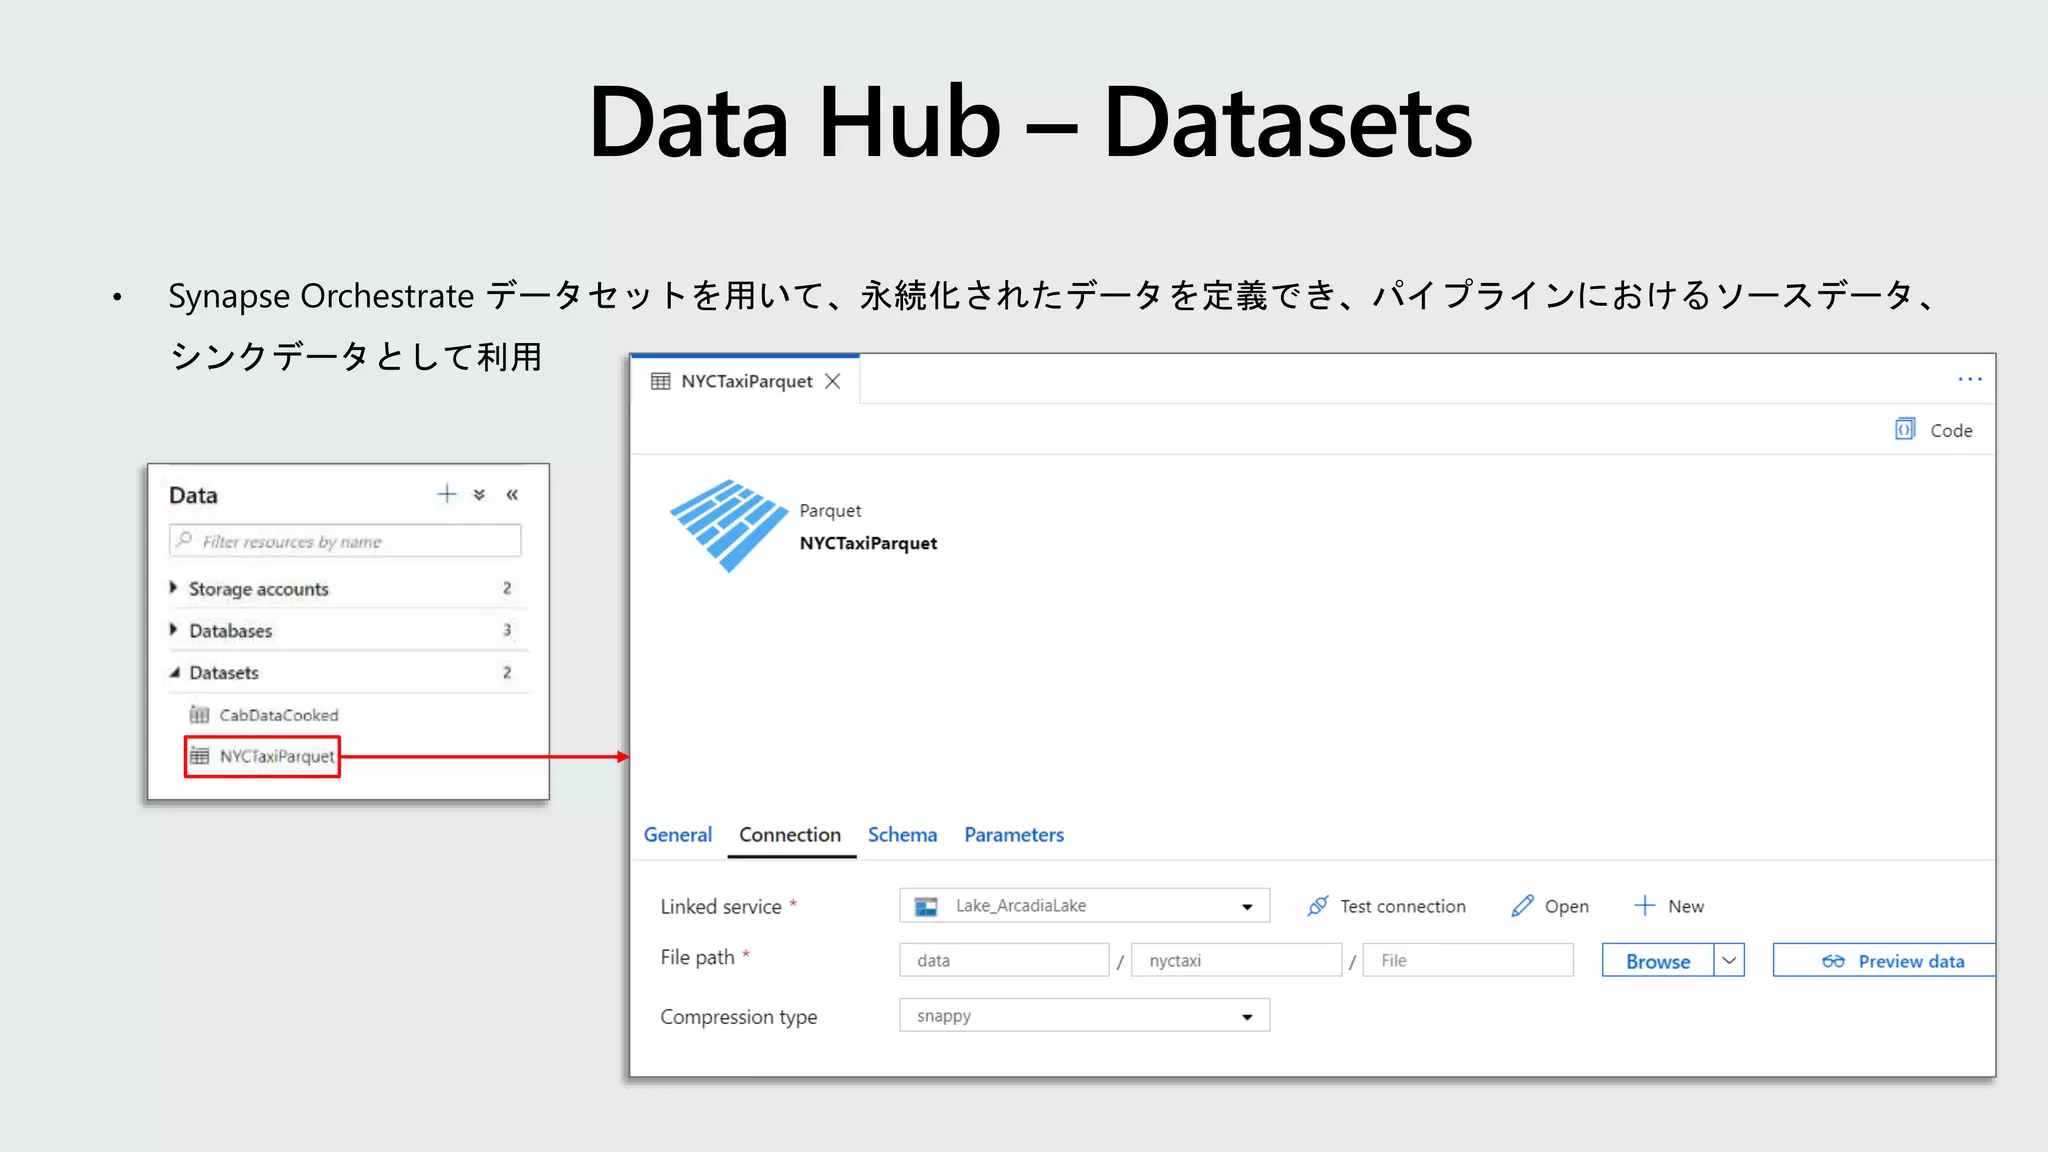The height and width of the screenshot is (1152, 2048).
Task: Switch to the Schema tab
Action: [902, 834]
